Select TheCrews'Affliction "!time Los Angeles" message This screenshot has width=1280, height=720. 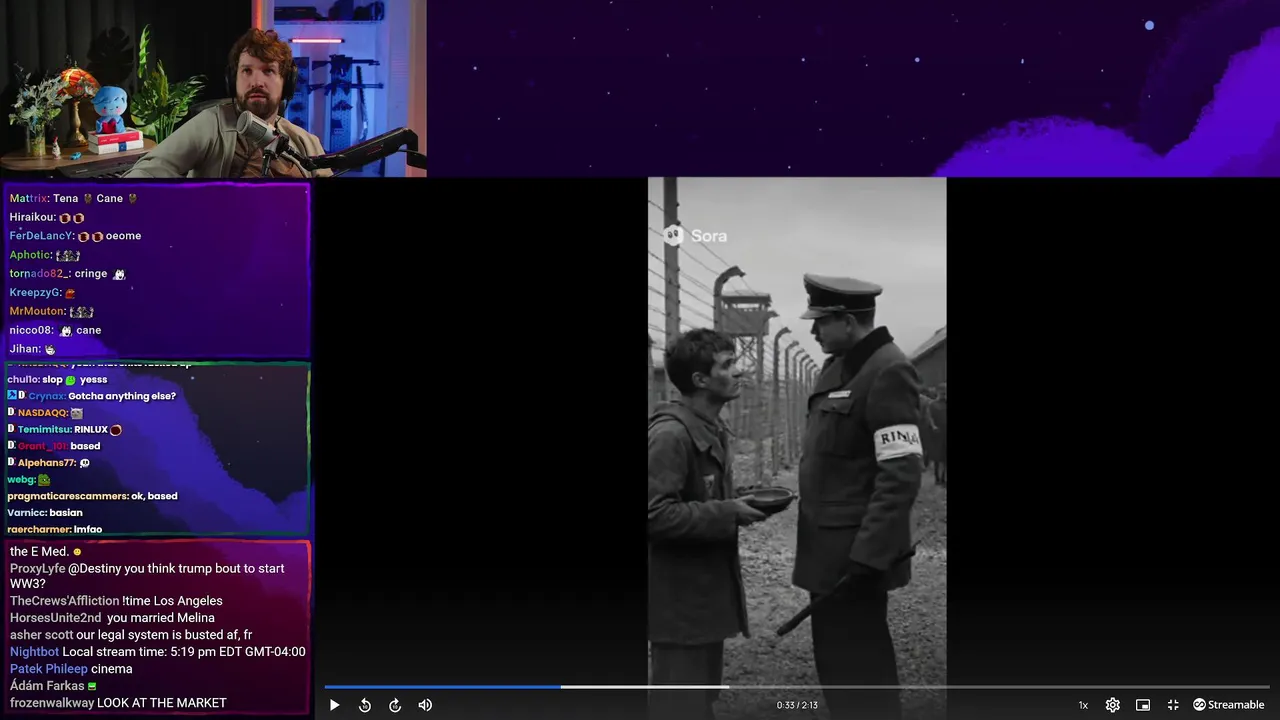(116, 601)
